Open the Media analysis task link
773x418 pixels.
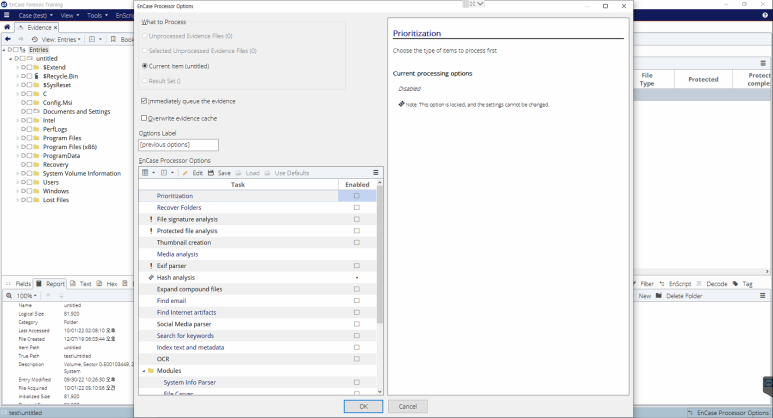[x=177, y=254]
